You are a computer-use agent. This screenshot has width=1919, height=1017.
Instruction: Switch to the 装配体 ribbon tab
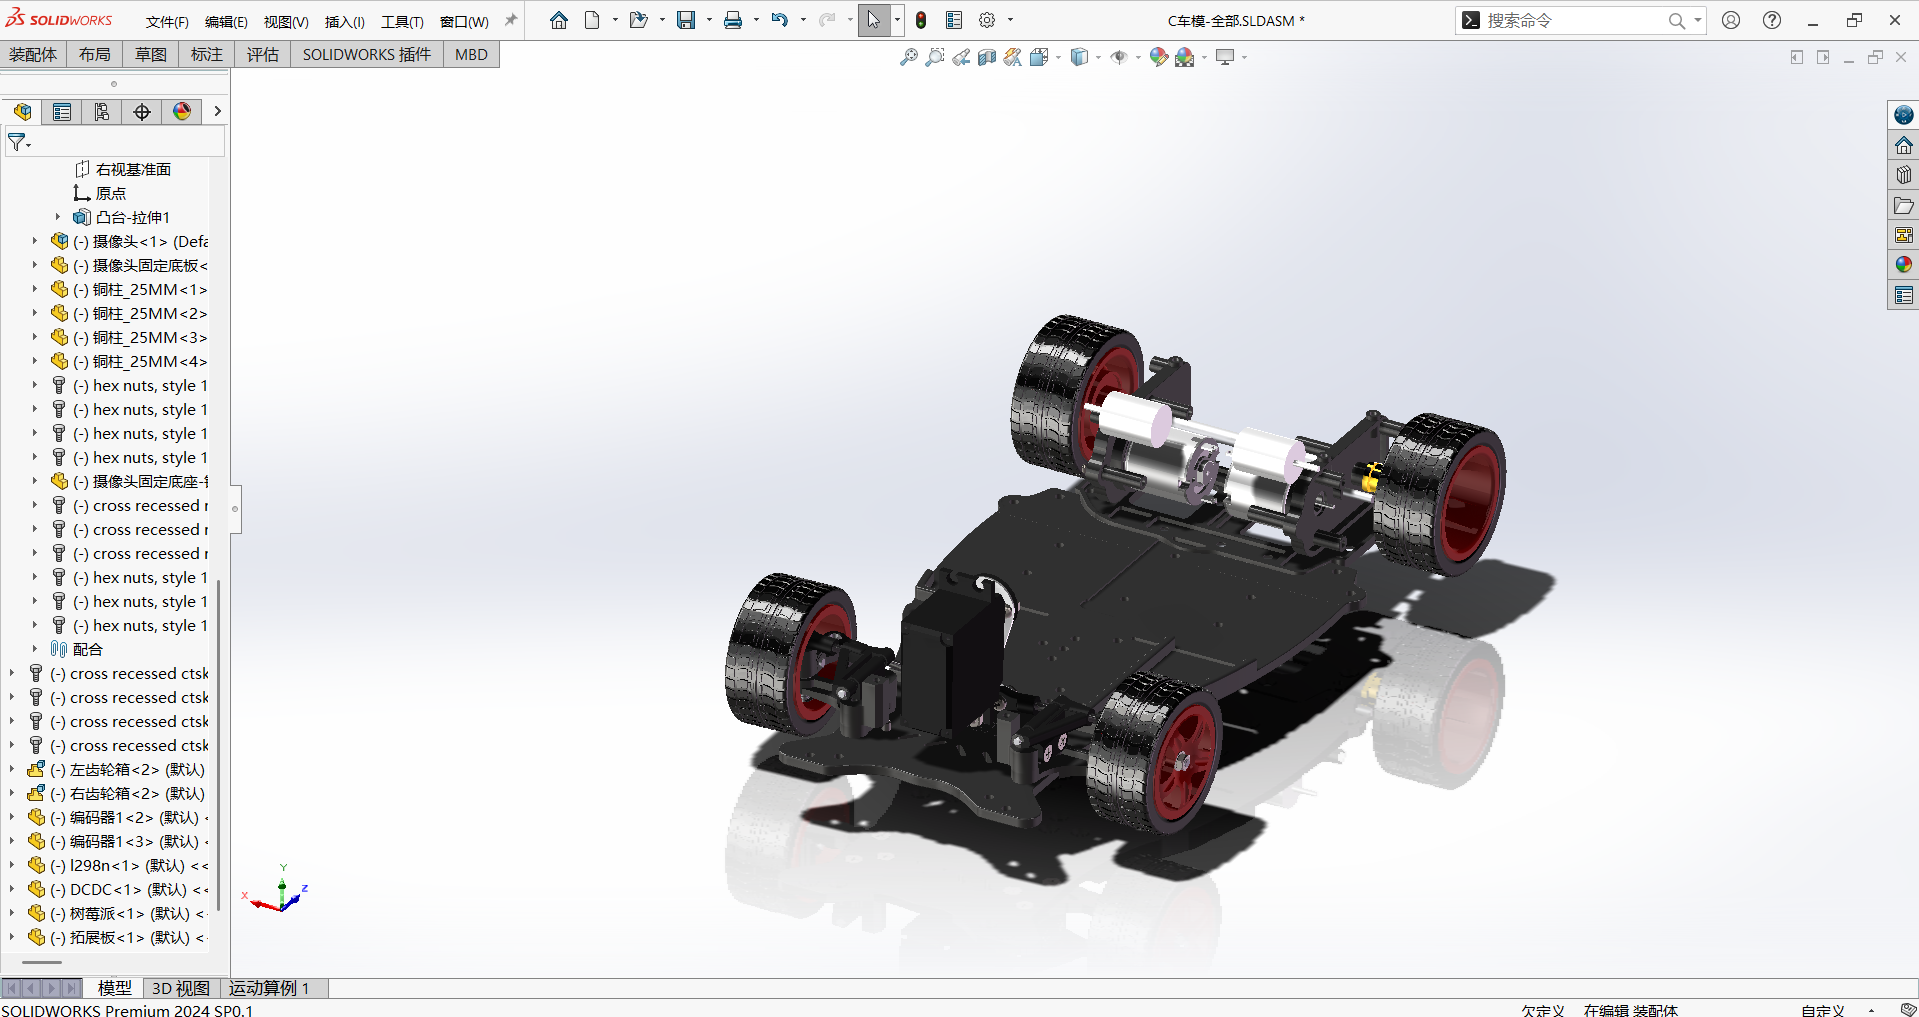click(33, 55)
